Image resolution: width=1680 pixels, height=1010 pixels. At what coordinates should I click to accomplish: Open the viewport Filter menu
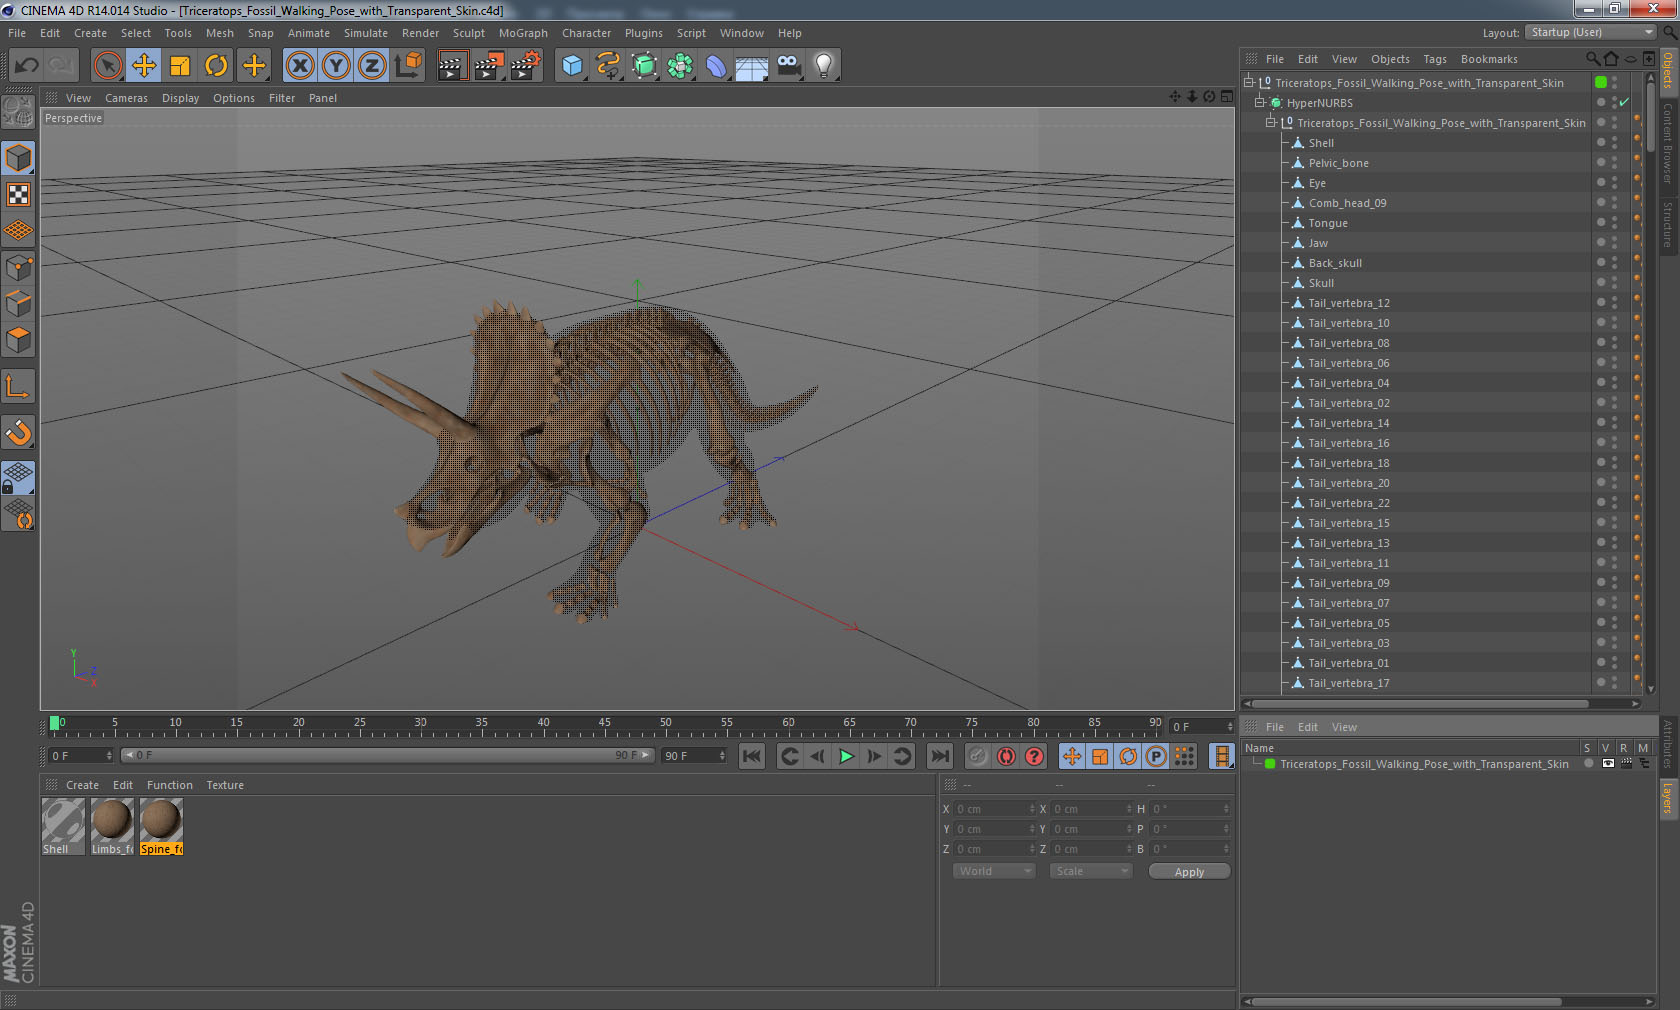click(x=282, y=98)
